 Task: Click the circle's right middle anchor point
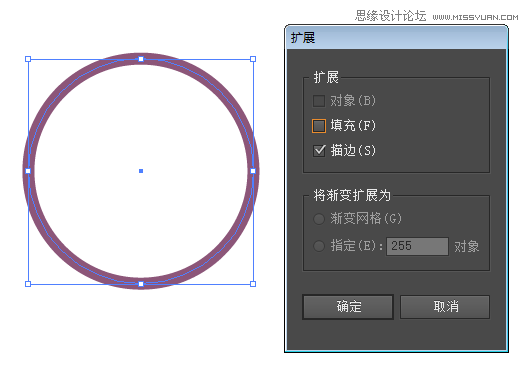tap(253, 171)
